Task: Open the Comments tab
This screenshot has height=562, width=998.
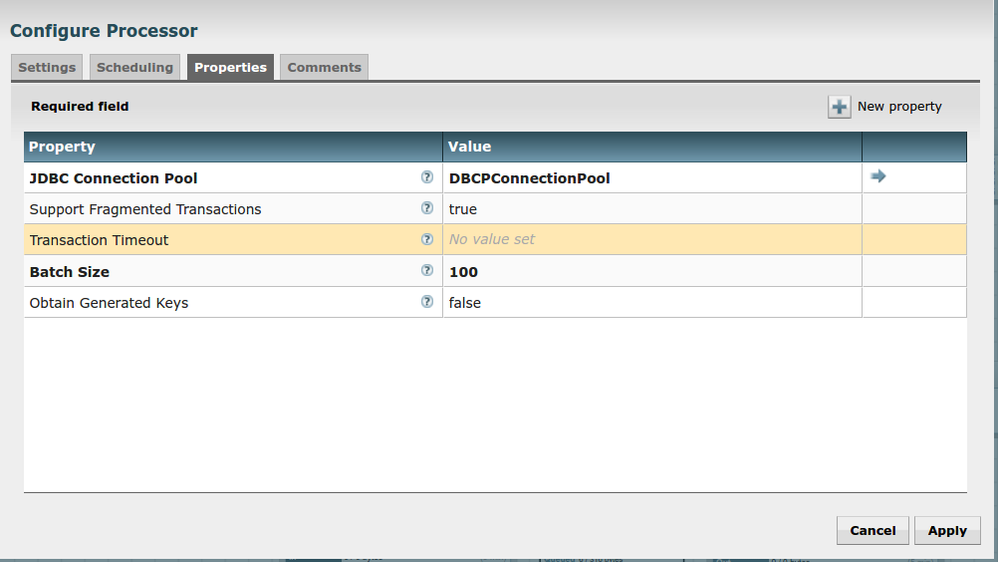Action: pos(324,67)
